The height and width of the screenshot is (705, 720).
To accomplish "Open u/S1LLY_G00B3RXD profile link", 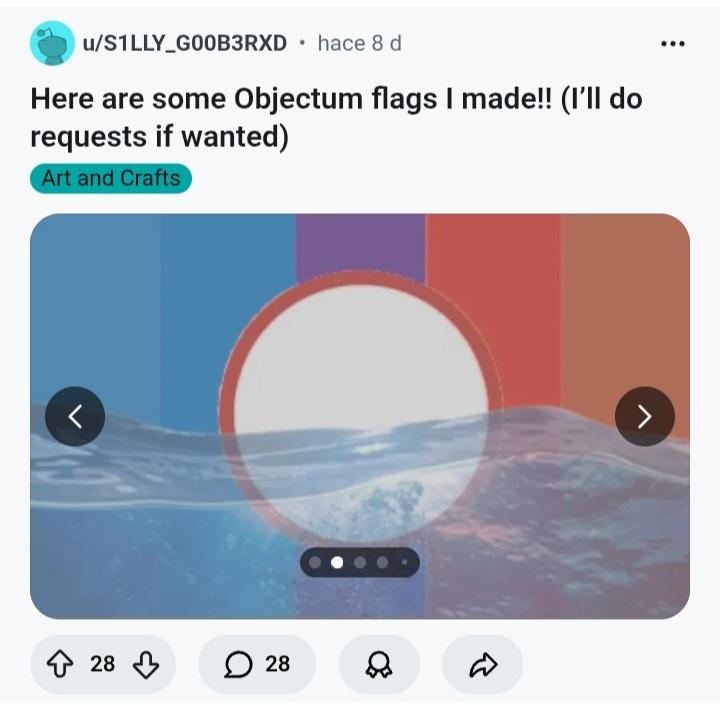I will [185, 44].
